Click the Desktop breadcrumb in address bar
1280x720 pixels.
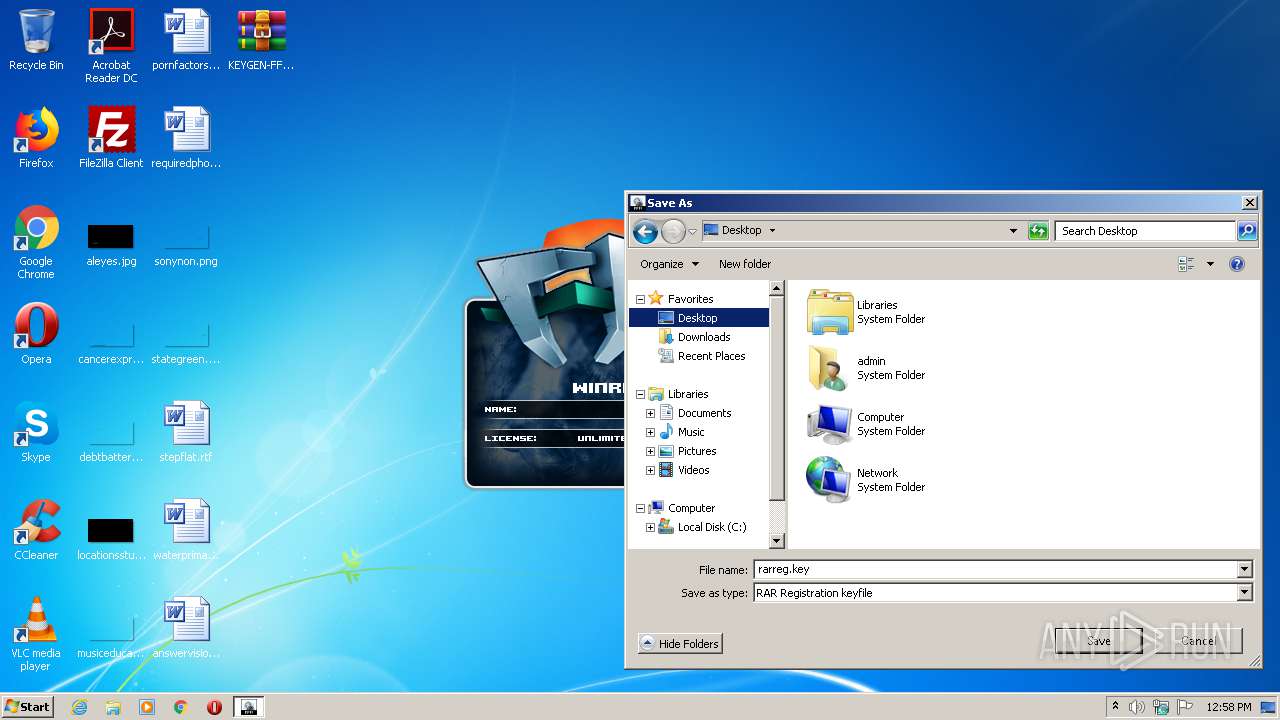pos(741,230)
